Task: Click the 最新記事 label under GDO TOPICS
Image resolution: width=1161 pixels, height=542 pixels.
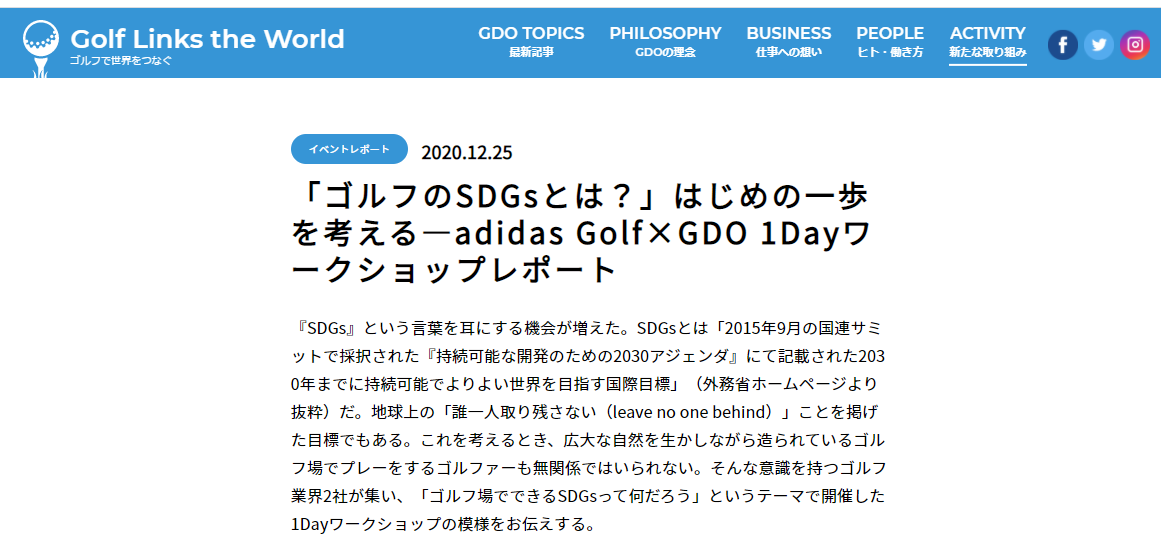Action: [x=531, y=52]
